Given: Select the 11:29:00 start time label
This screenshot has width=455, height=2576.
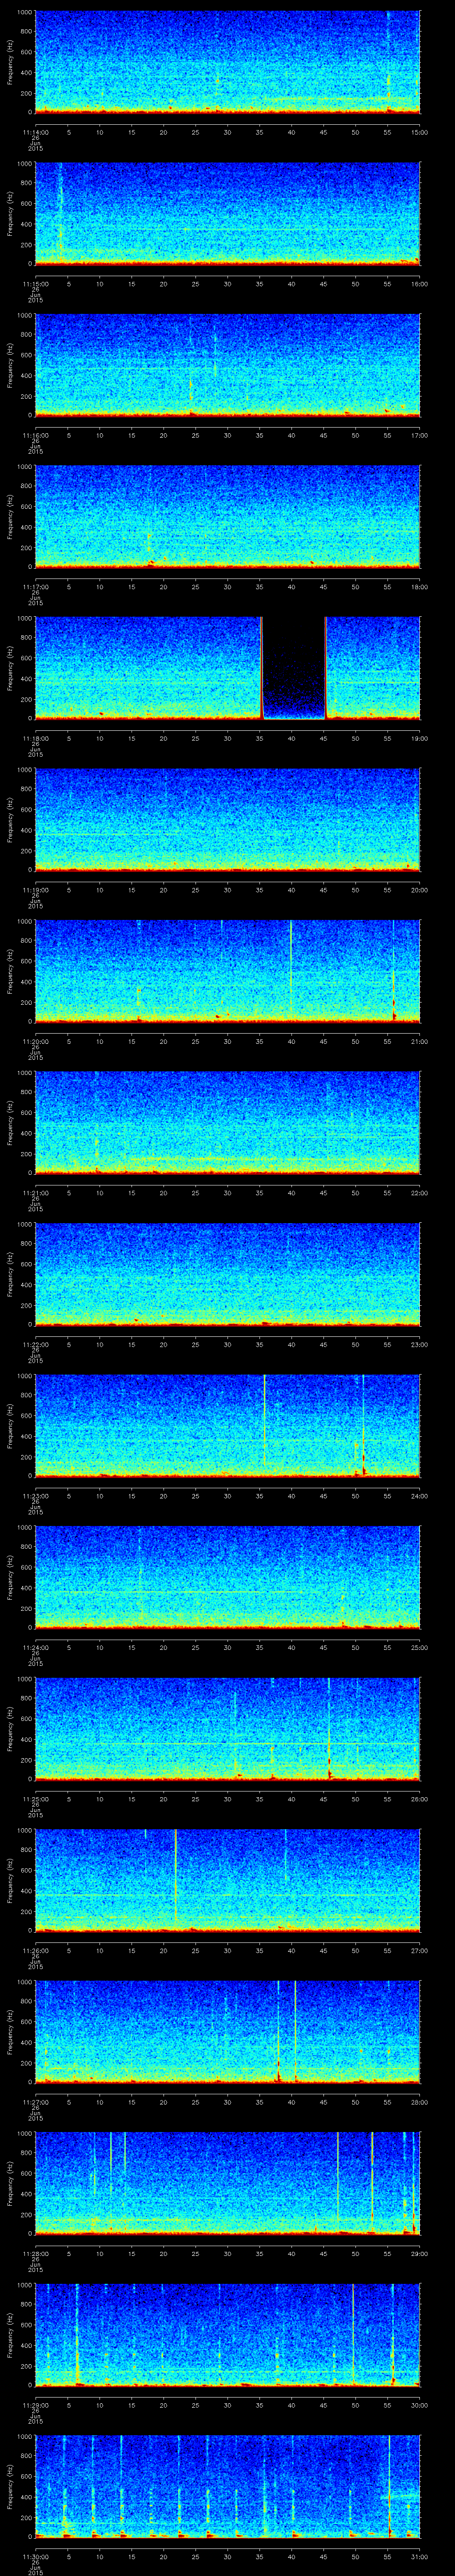Looking at the screenshot, I should 35,2404.
